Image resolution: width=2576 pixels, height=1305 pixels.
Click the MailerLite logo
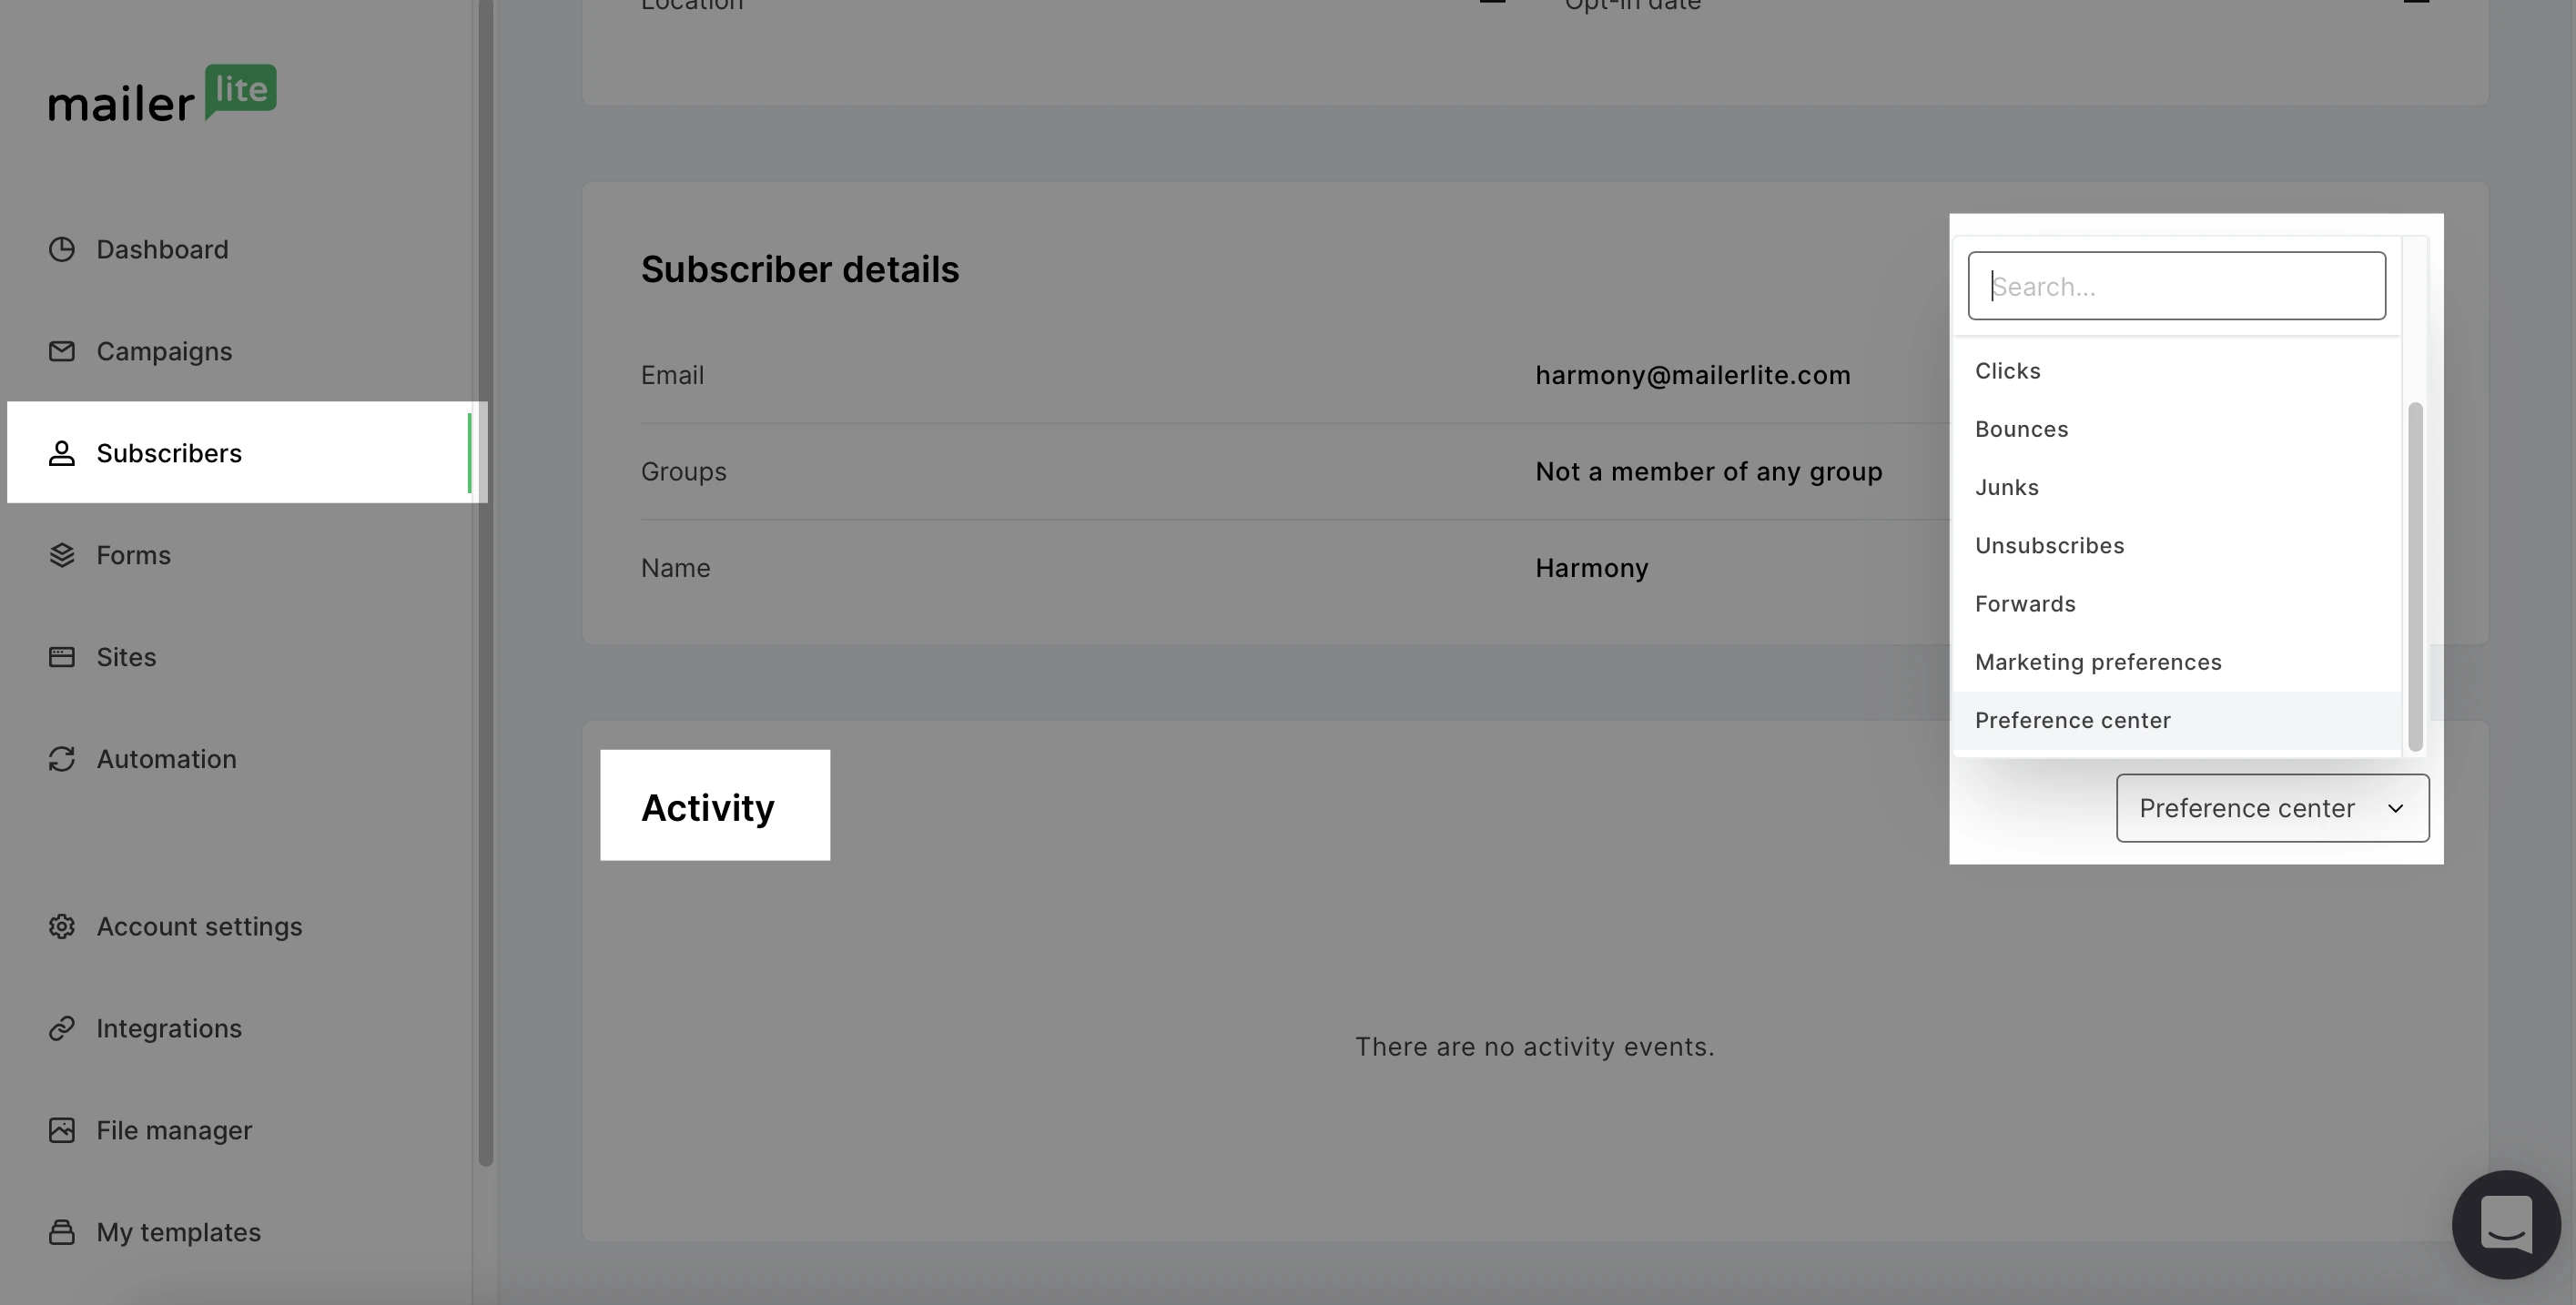click(x=162, y=96)
